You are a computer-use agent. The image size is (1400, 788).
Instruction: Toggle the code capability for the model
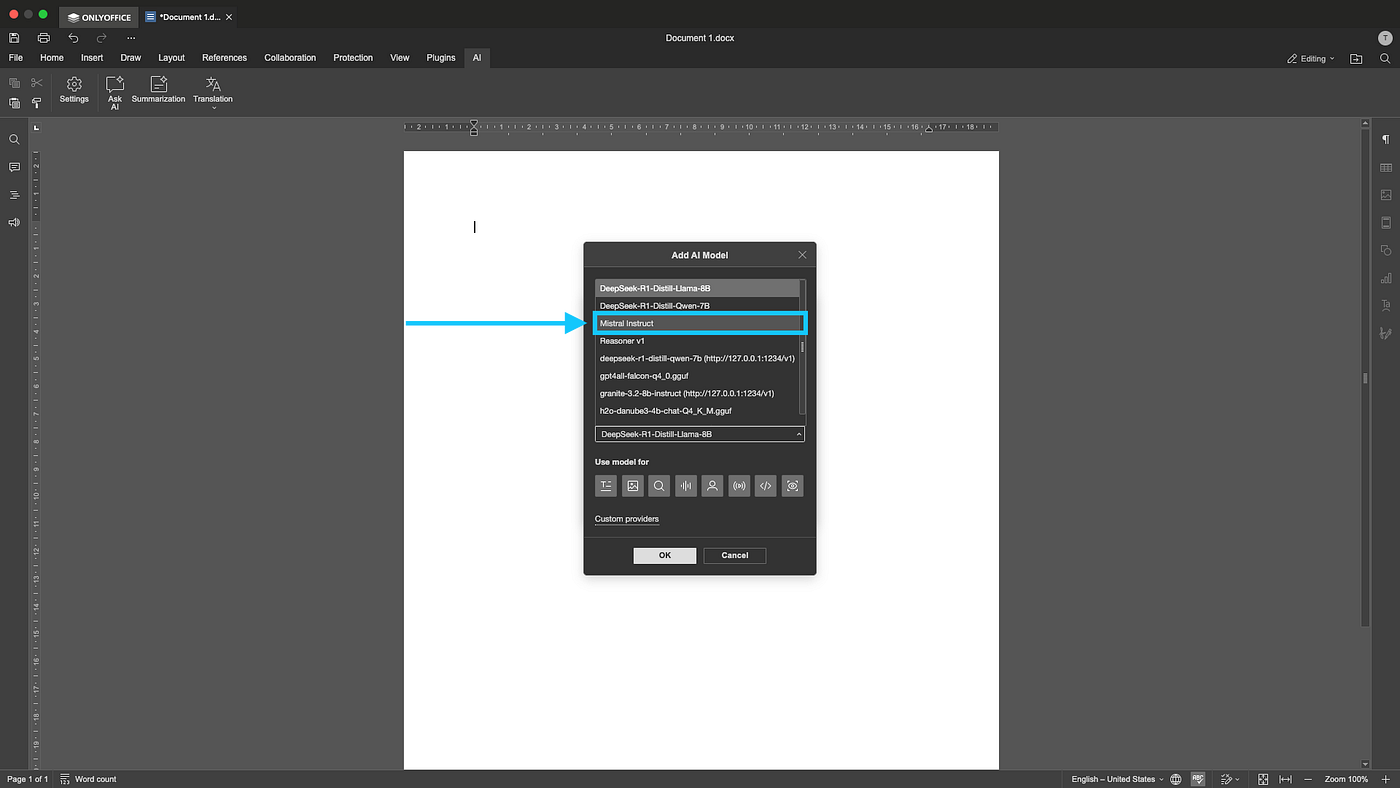pyautogui.click(x=766, y=486)
